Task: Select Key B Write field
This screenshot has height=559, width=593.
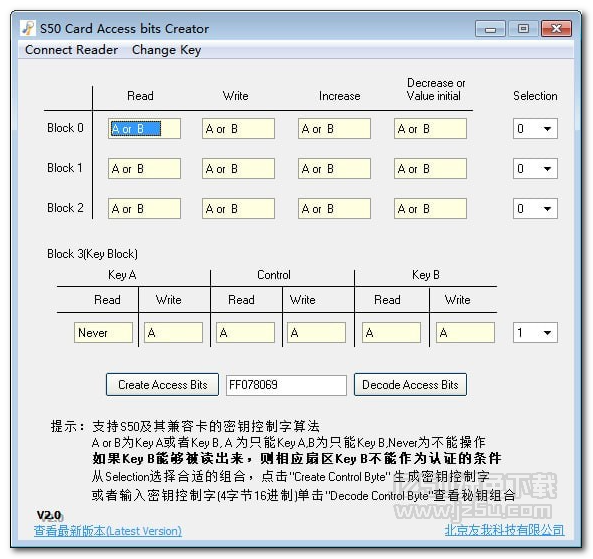Action: pyautogui.click(x=466, y=333)
